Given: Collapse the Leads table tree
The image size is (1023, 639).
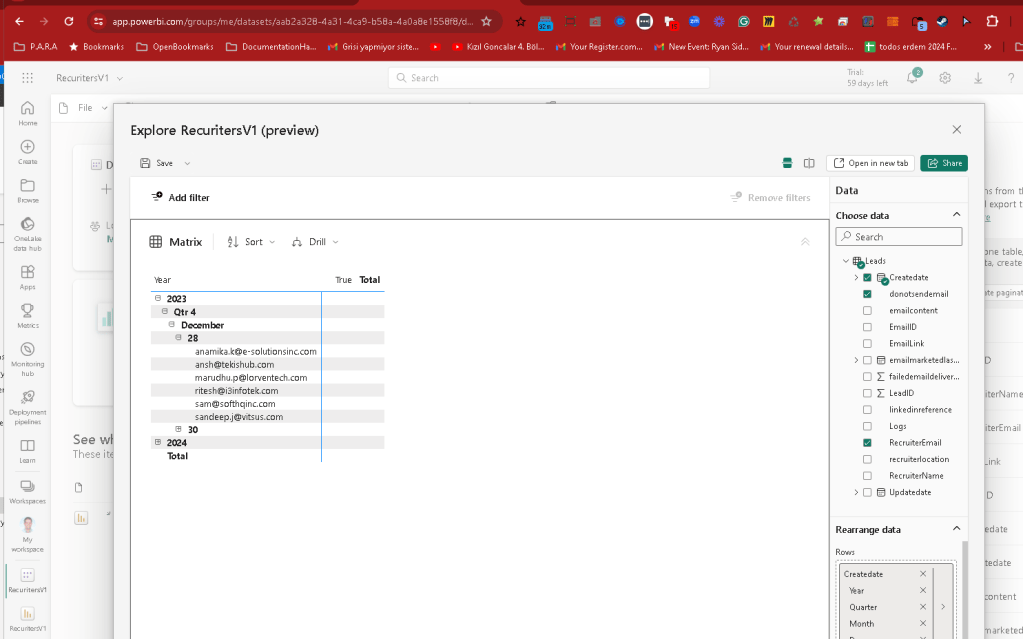Looking at the screenshot, I should (846, 260).
